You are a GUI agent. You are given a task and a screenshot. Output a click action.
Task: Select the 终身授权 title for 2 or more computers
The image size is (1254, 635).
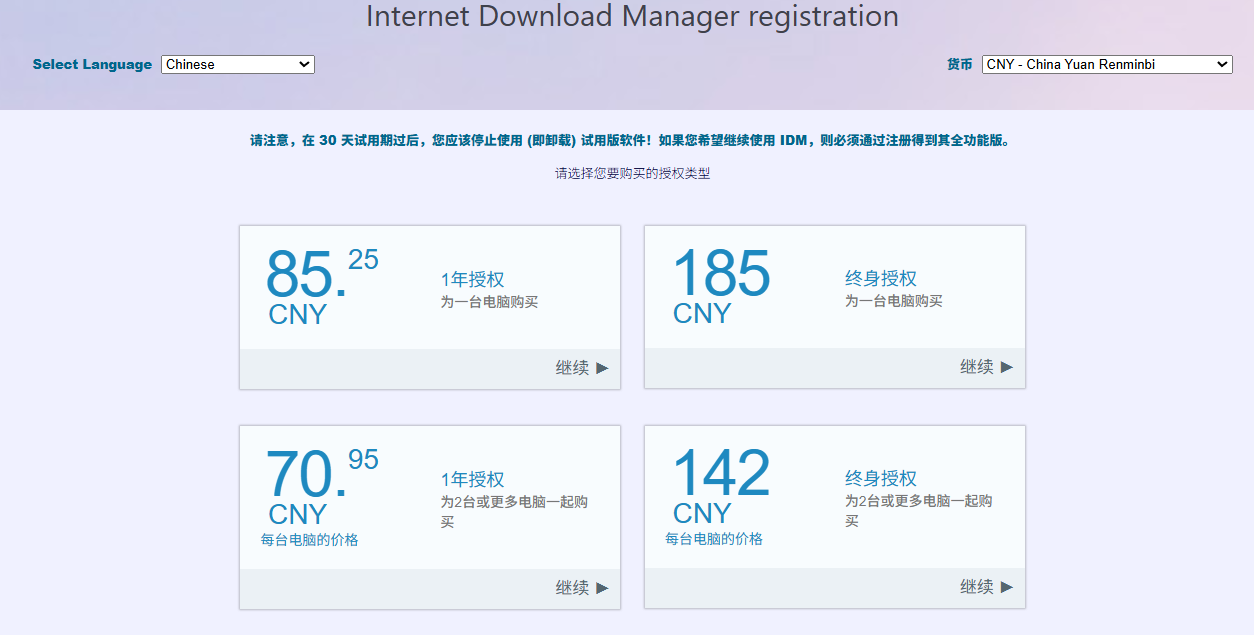(x=881, y=479)
